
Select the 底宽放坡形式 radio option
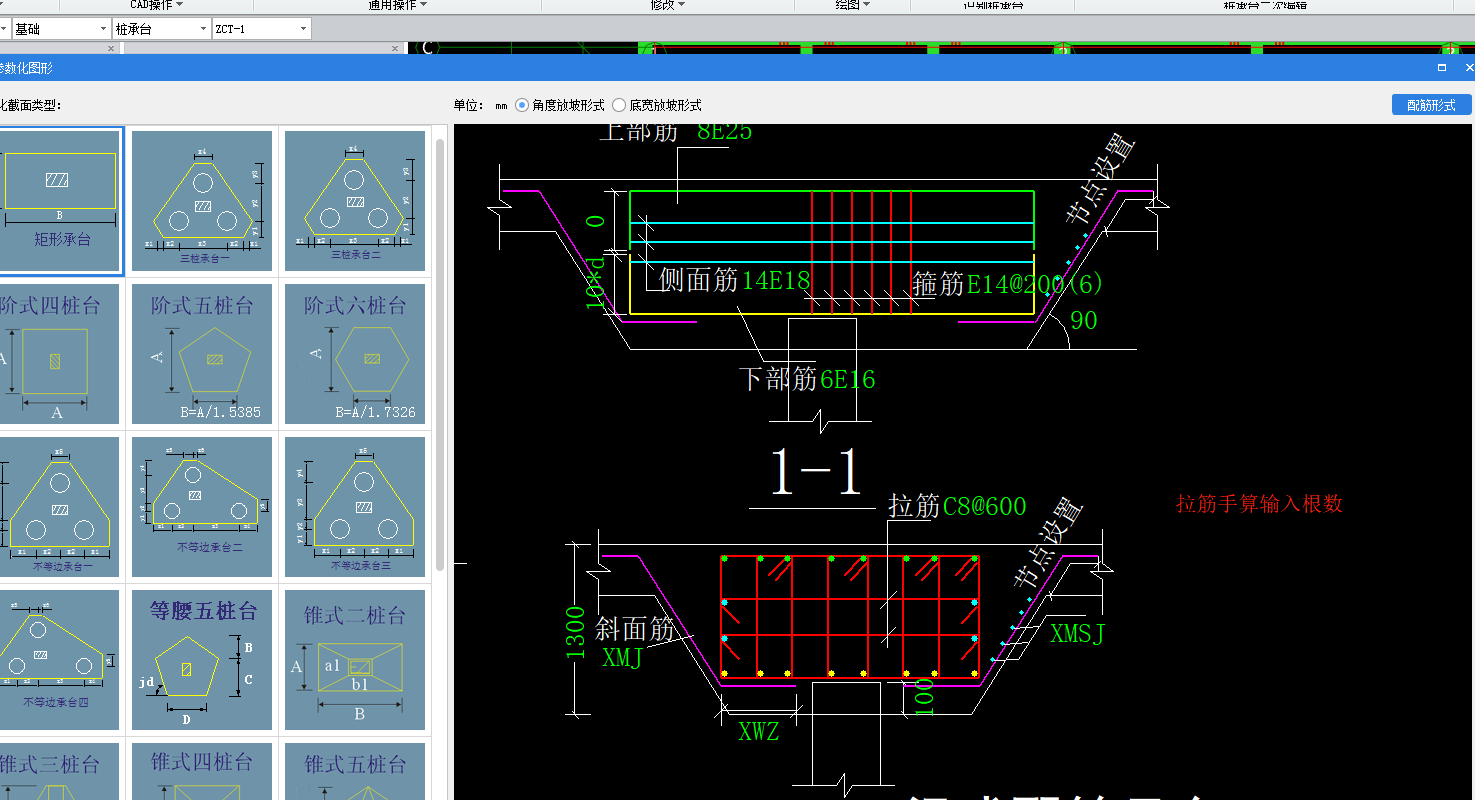click(657, 105)
